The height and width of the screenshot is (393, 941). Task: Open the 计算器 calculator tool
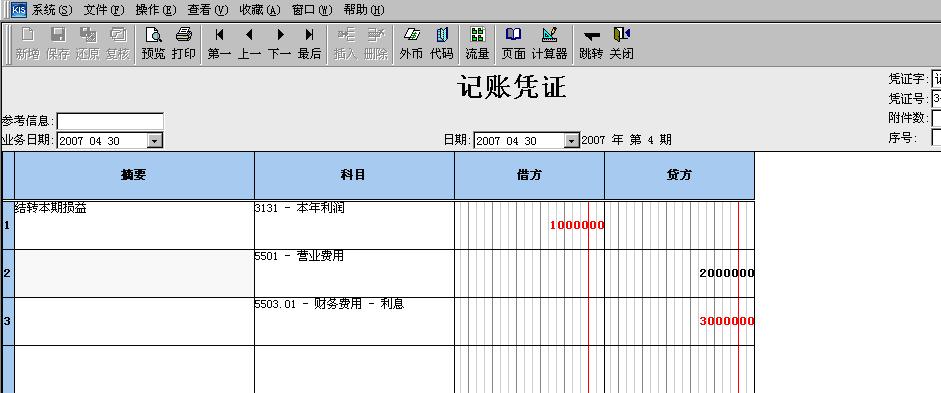click(x=549, y=43)
